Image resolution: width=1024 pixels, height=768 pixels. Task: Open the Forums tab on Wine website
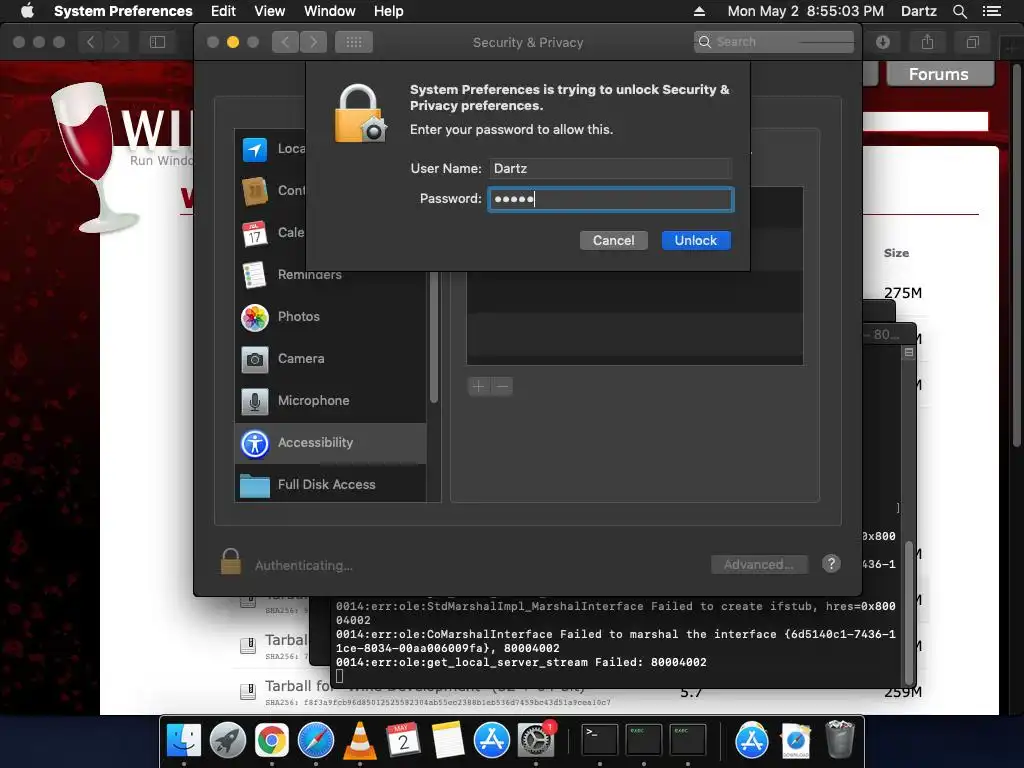[939, 74]
